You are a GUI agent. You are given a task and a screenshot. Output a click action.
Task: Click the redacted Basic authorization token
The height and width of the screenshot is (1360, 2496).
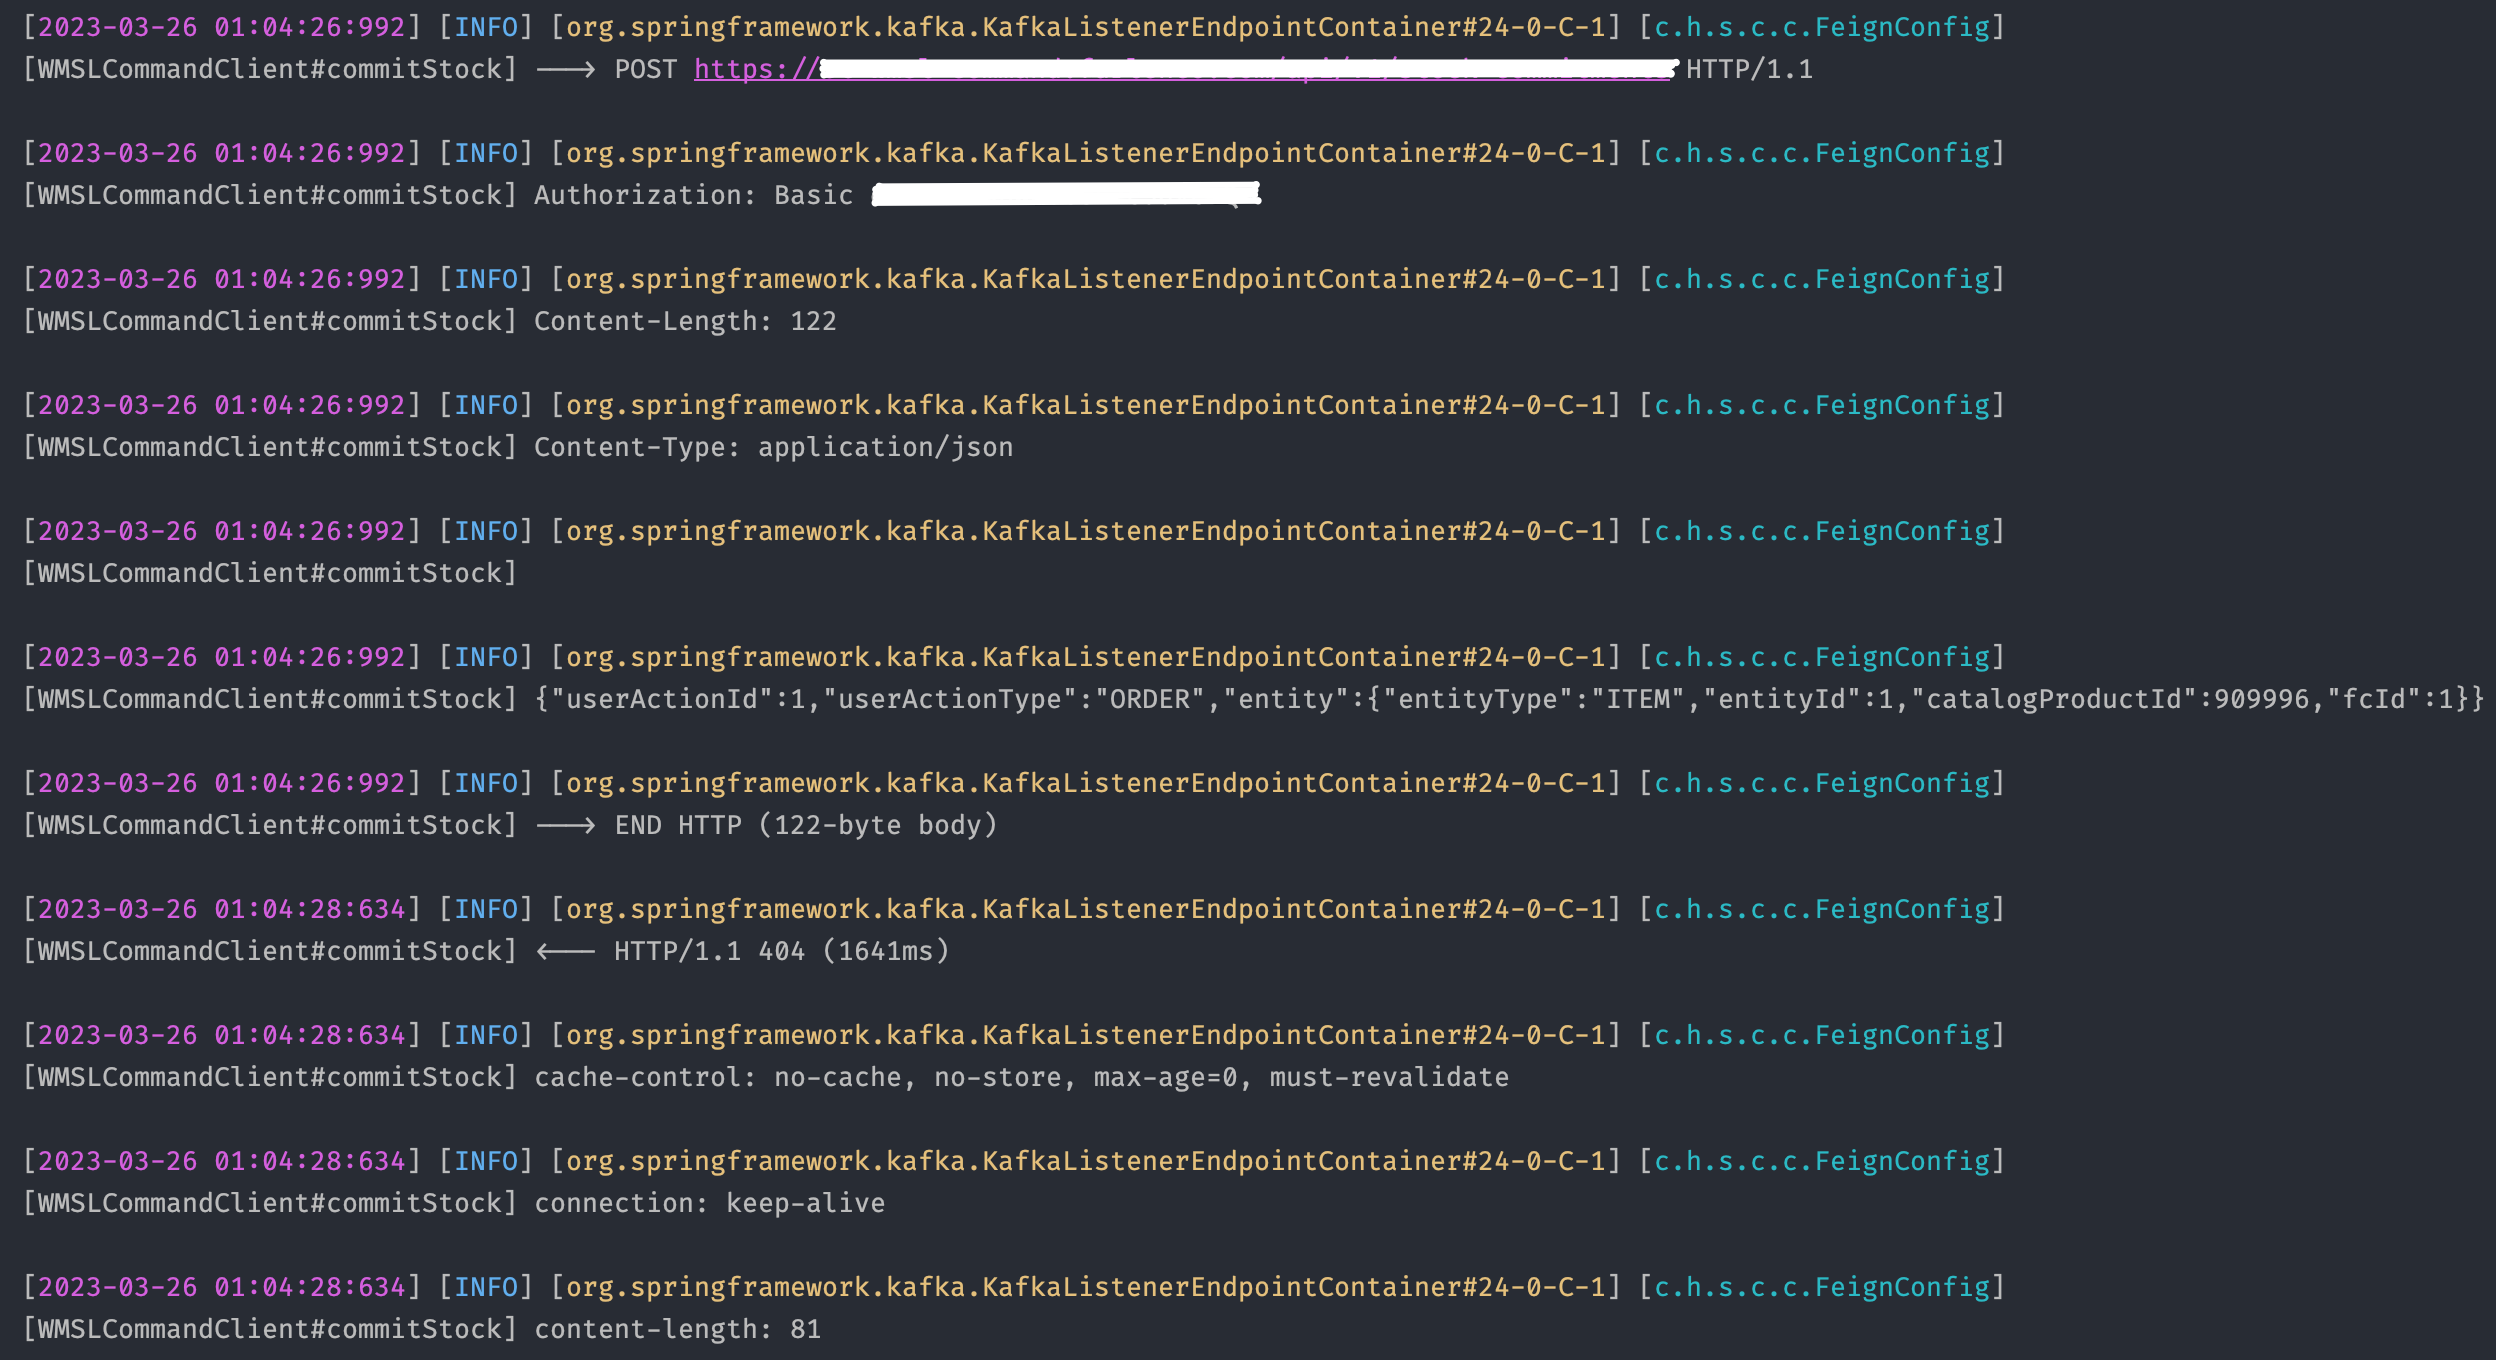[x=1065, y=194]
